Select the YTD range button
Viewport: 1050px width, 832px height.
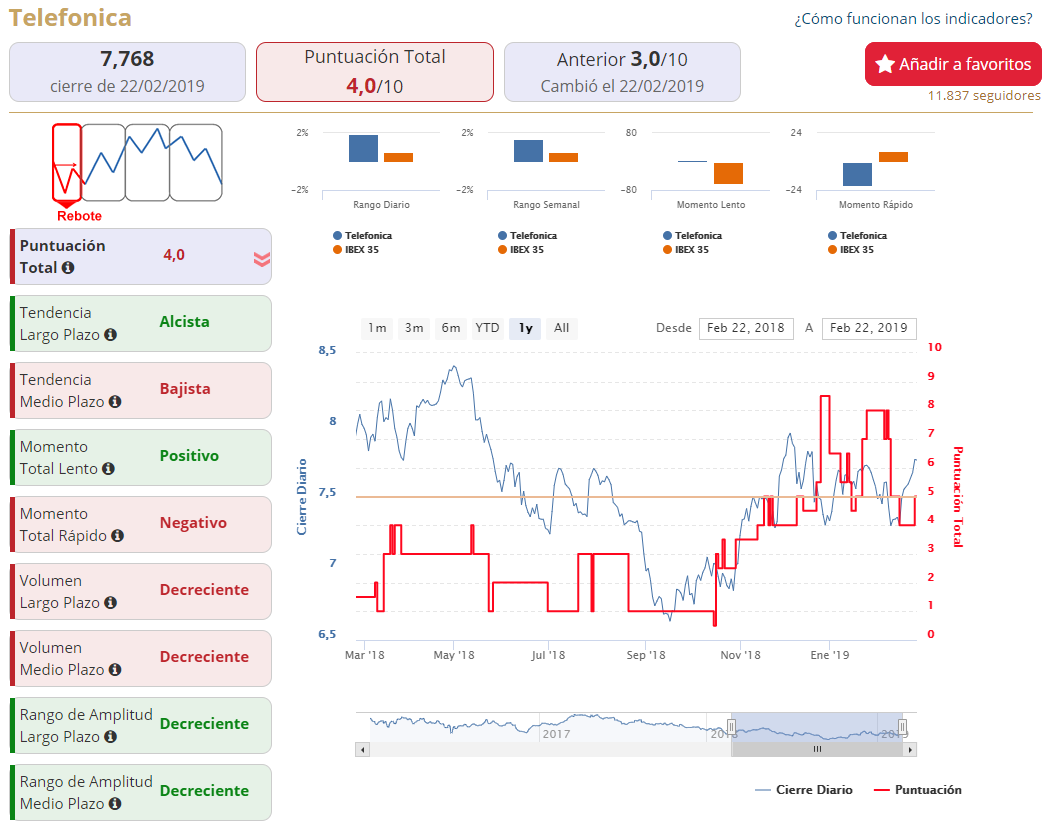(488, 328)
